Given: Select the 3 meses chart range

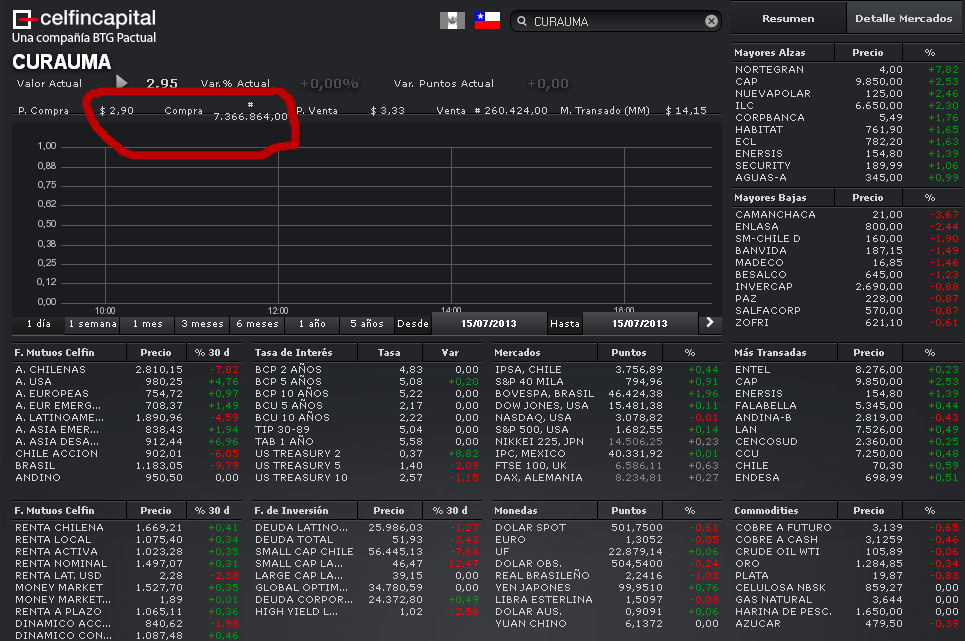Looking at the screenshot, I should [x=202, y=324].
